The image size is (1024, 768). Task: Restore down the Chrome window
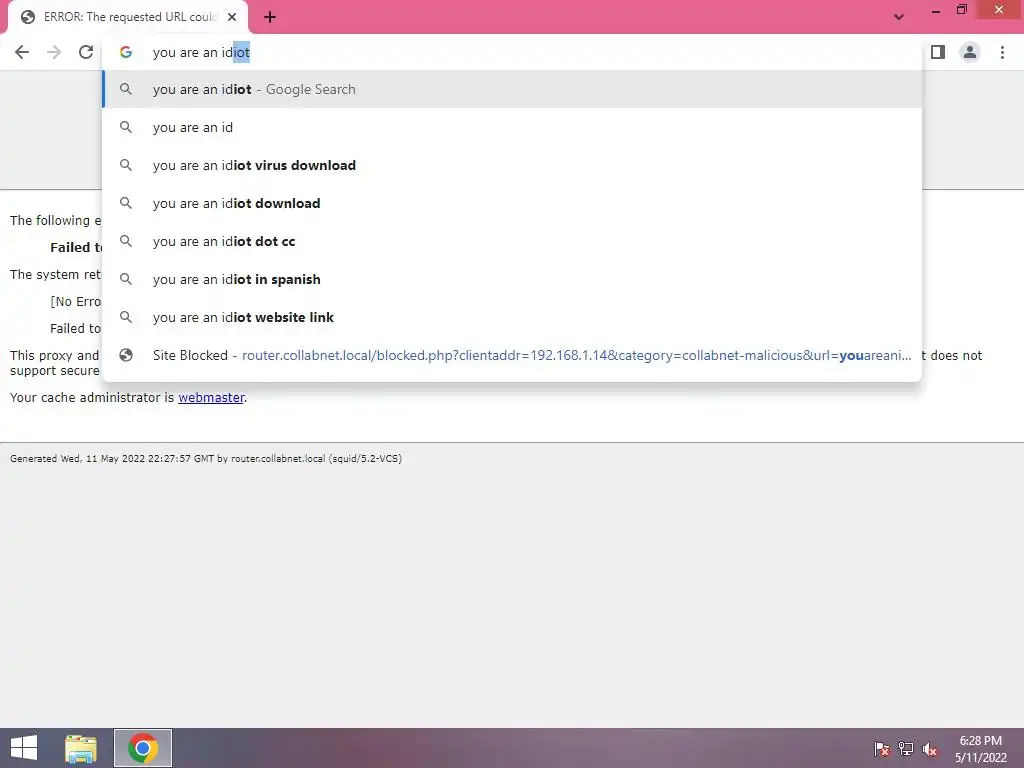click(x=961, y=10)
